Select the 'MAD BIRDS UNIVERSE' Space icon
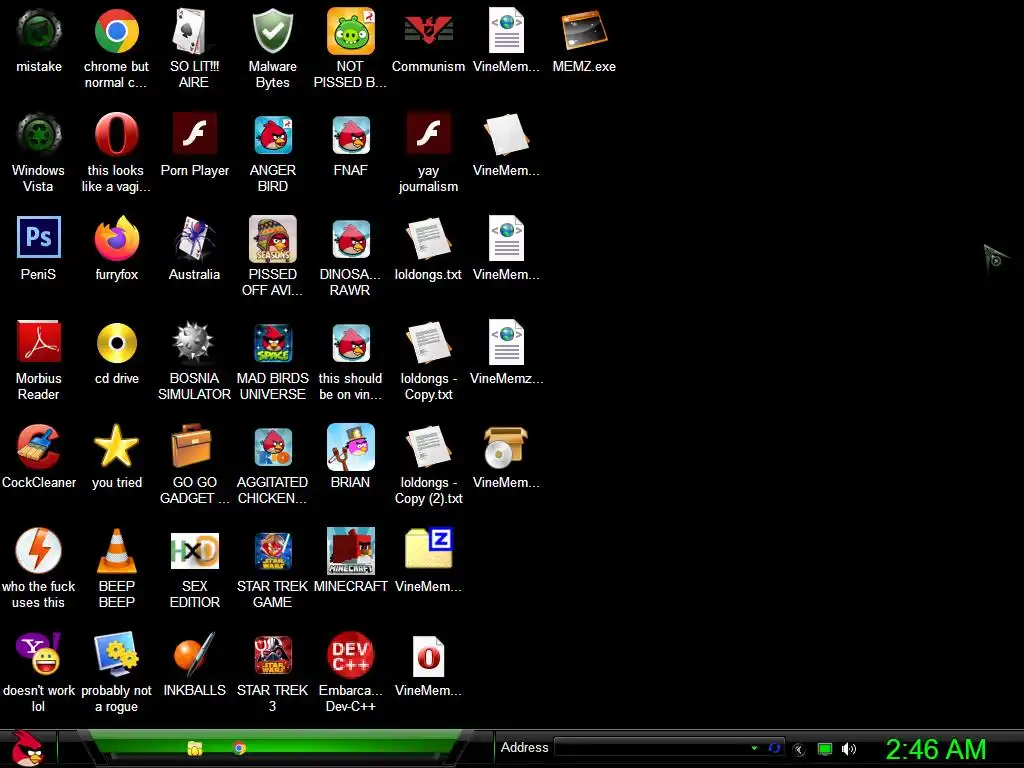 click(272, 342)
